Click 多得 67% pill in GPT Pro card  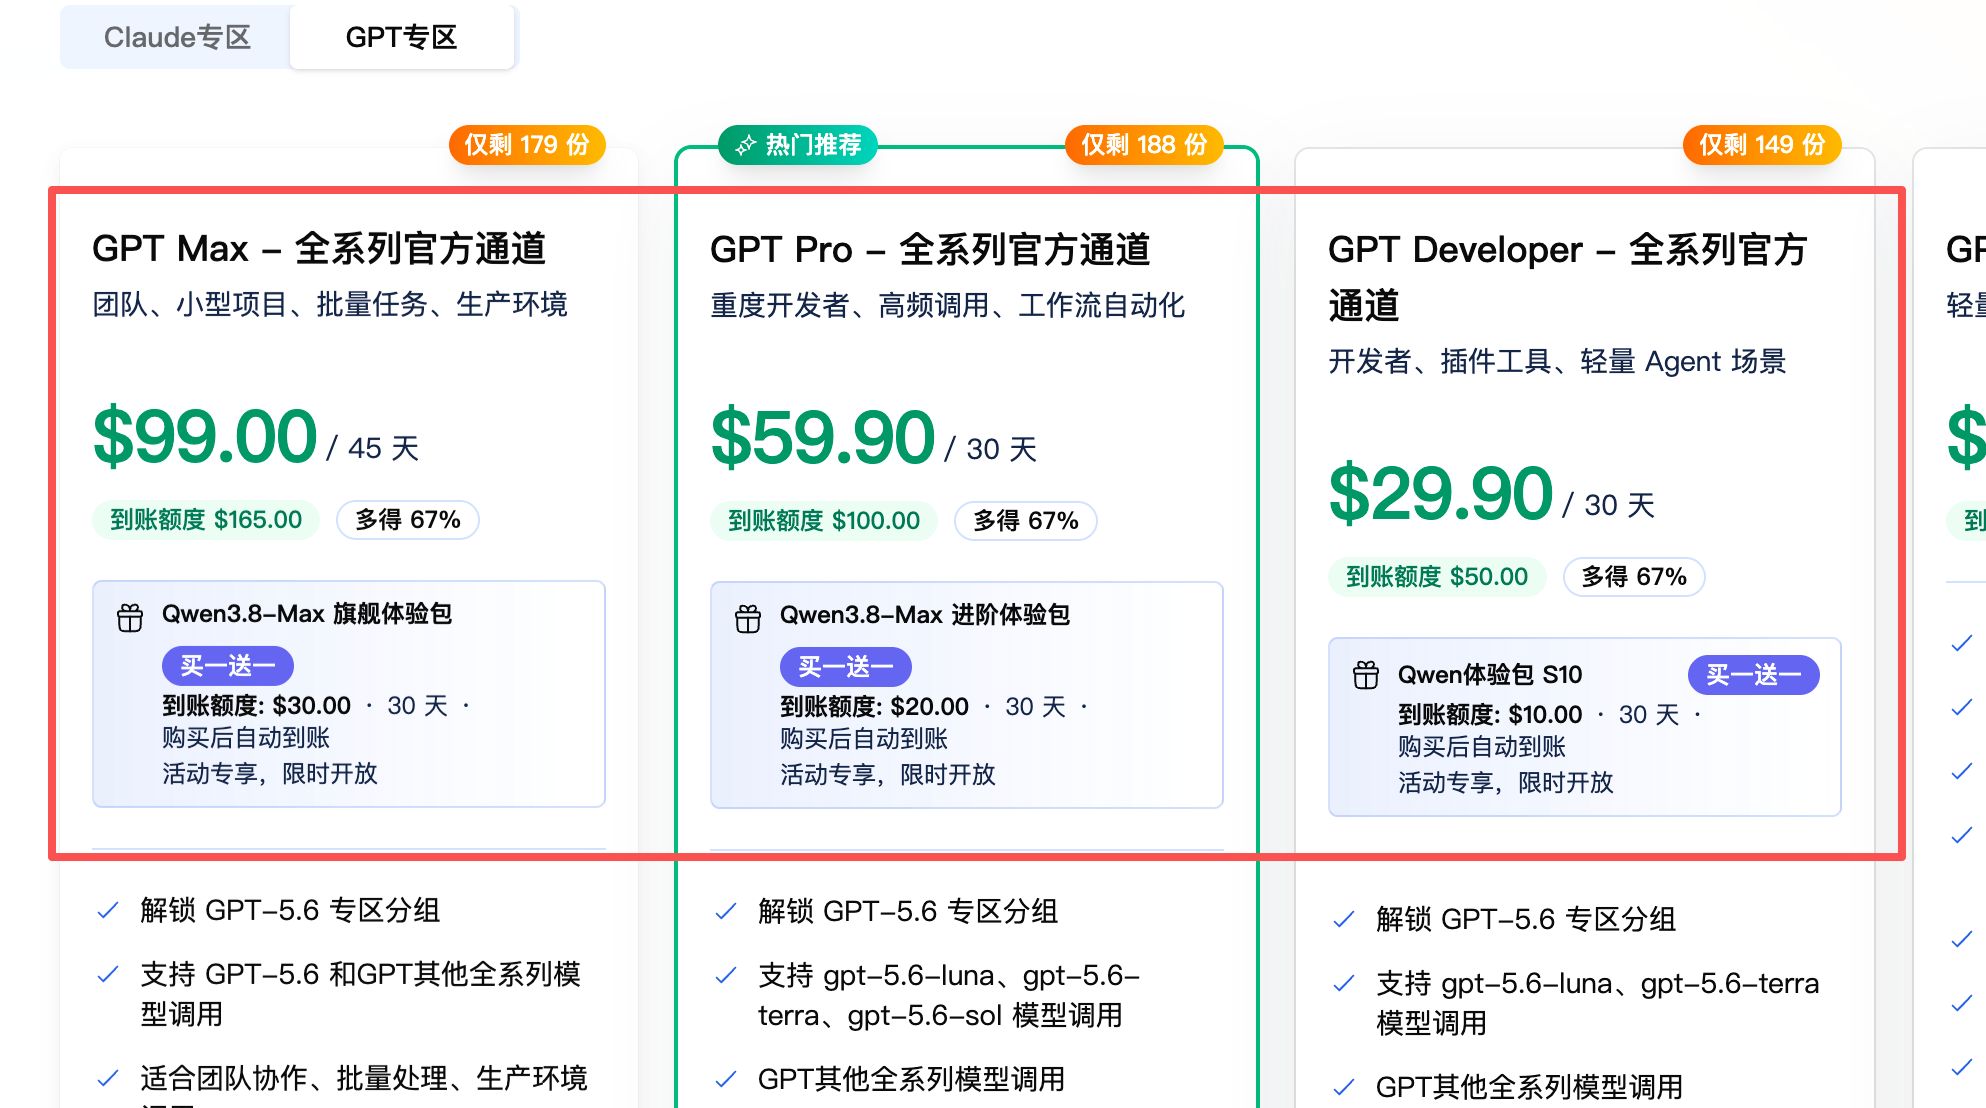click(x=1026, y=521)
